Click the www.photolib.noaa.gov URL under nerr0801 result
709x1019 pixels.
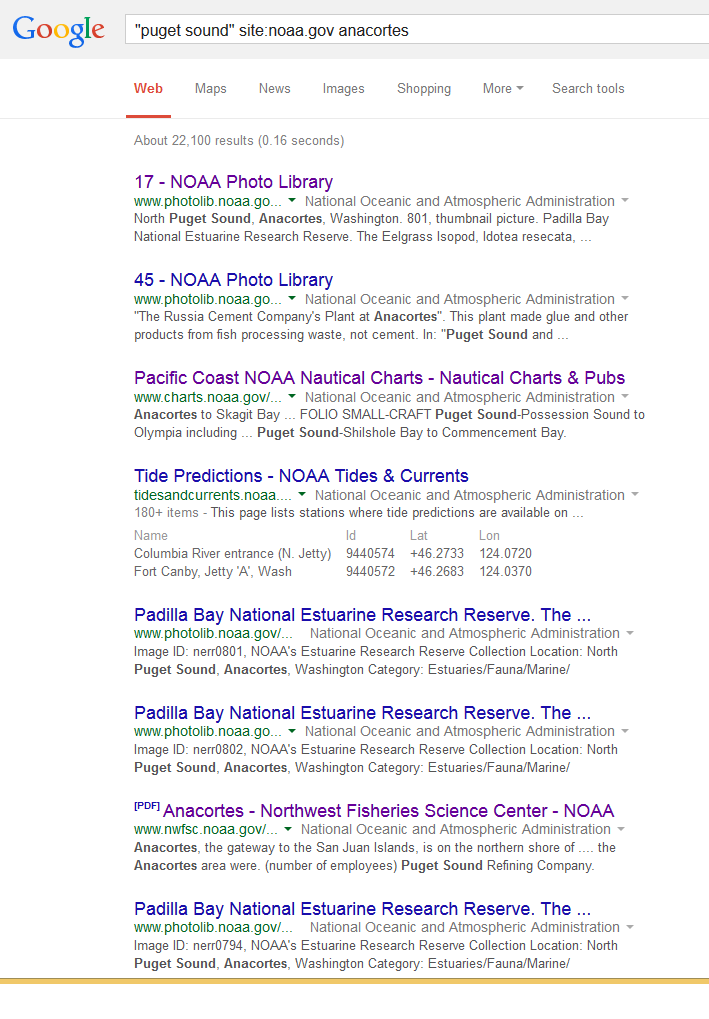(213, 634)
